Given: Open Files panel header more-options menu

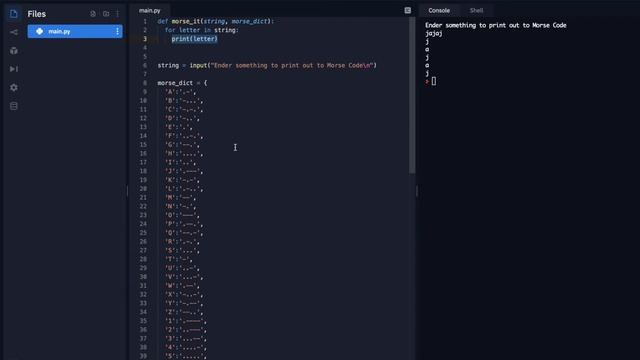Looking at the screenshot, I should [x=118, y=14].
